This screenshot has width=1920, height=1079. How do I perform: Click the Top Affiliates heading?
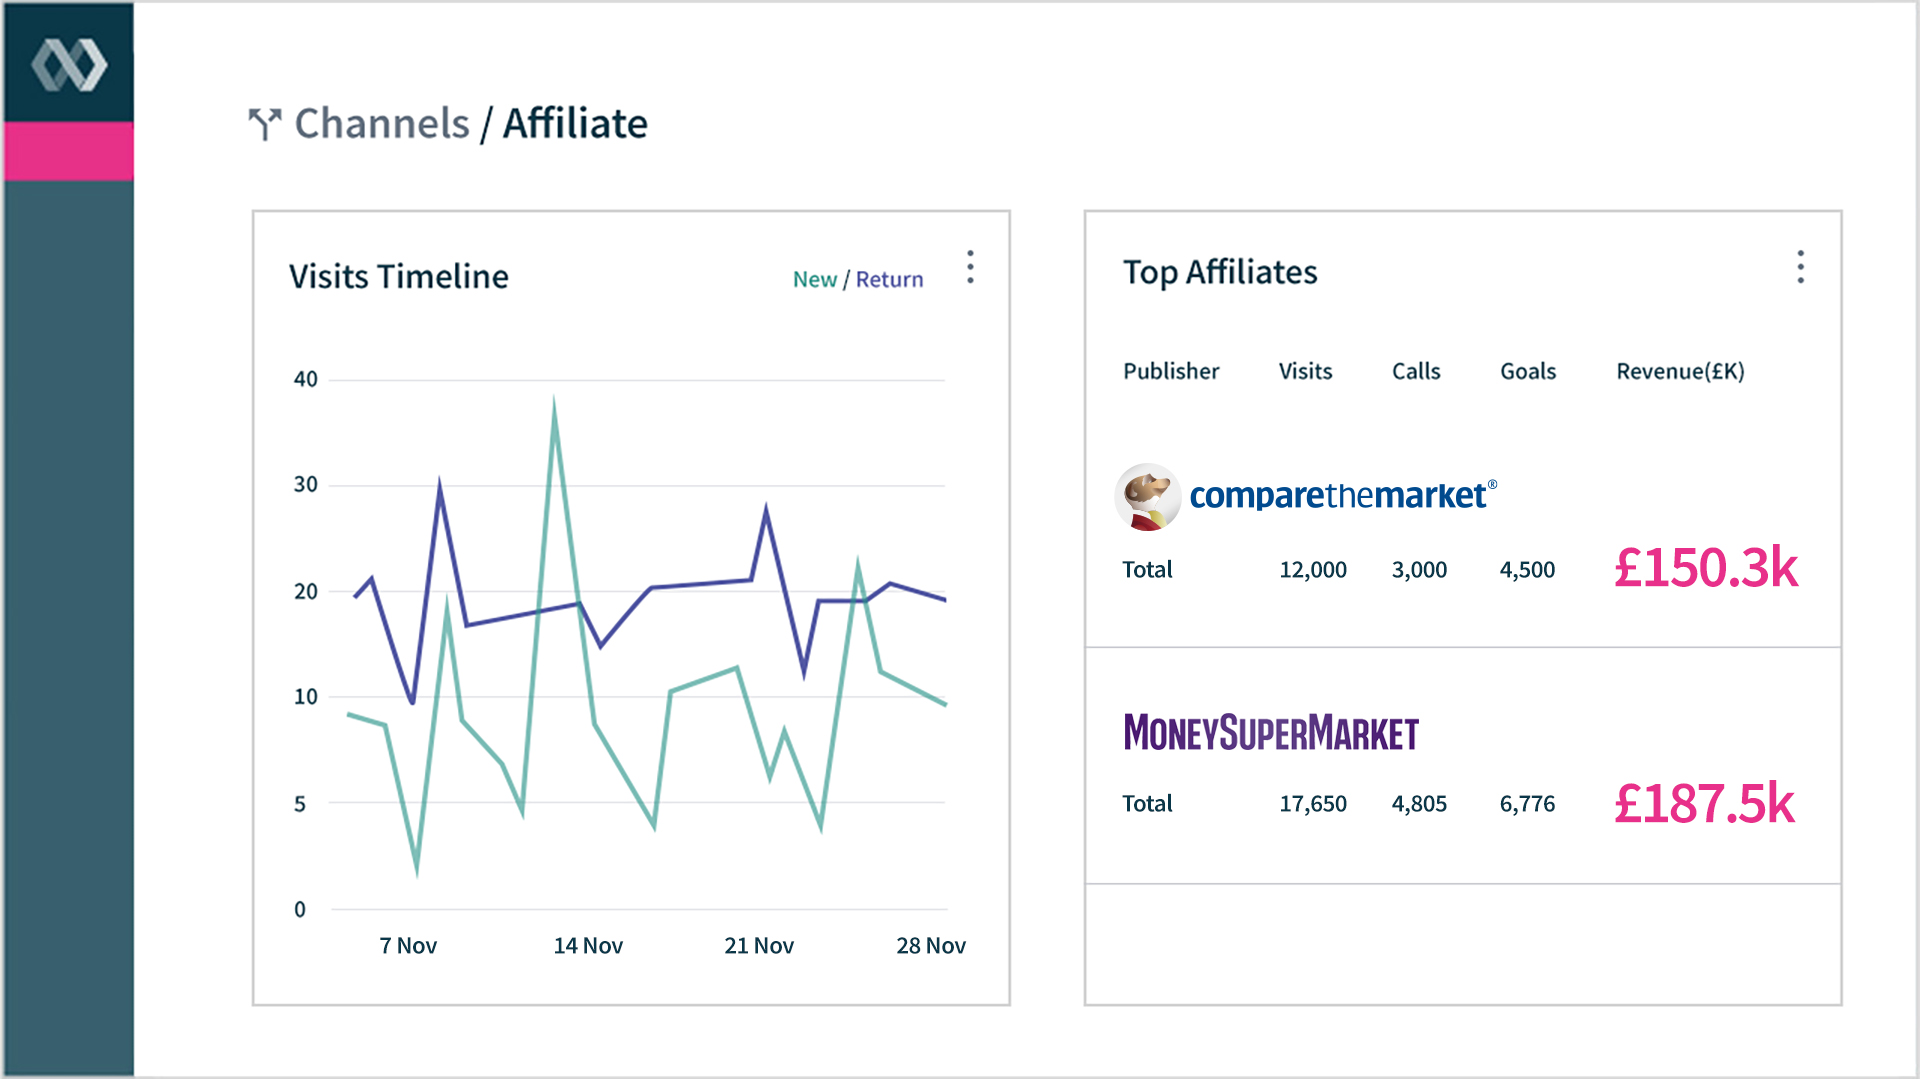coord(1220,273)
